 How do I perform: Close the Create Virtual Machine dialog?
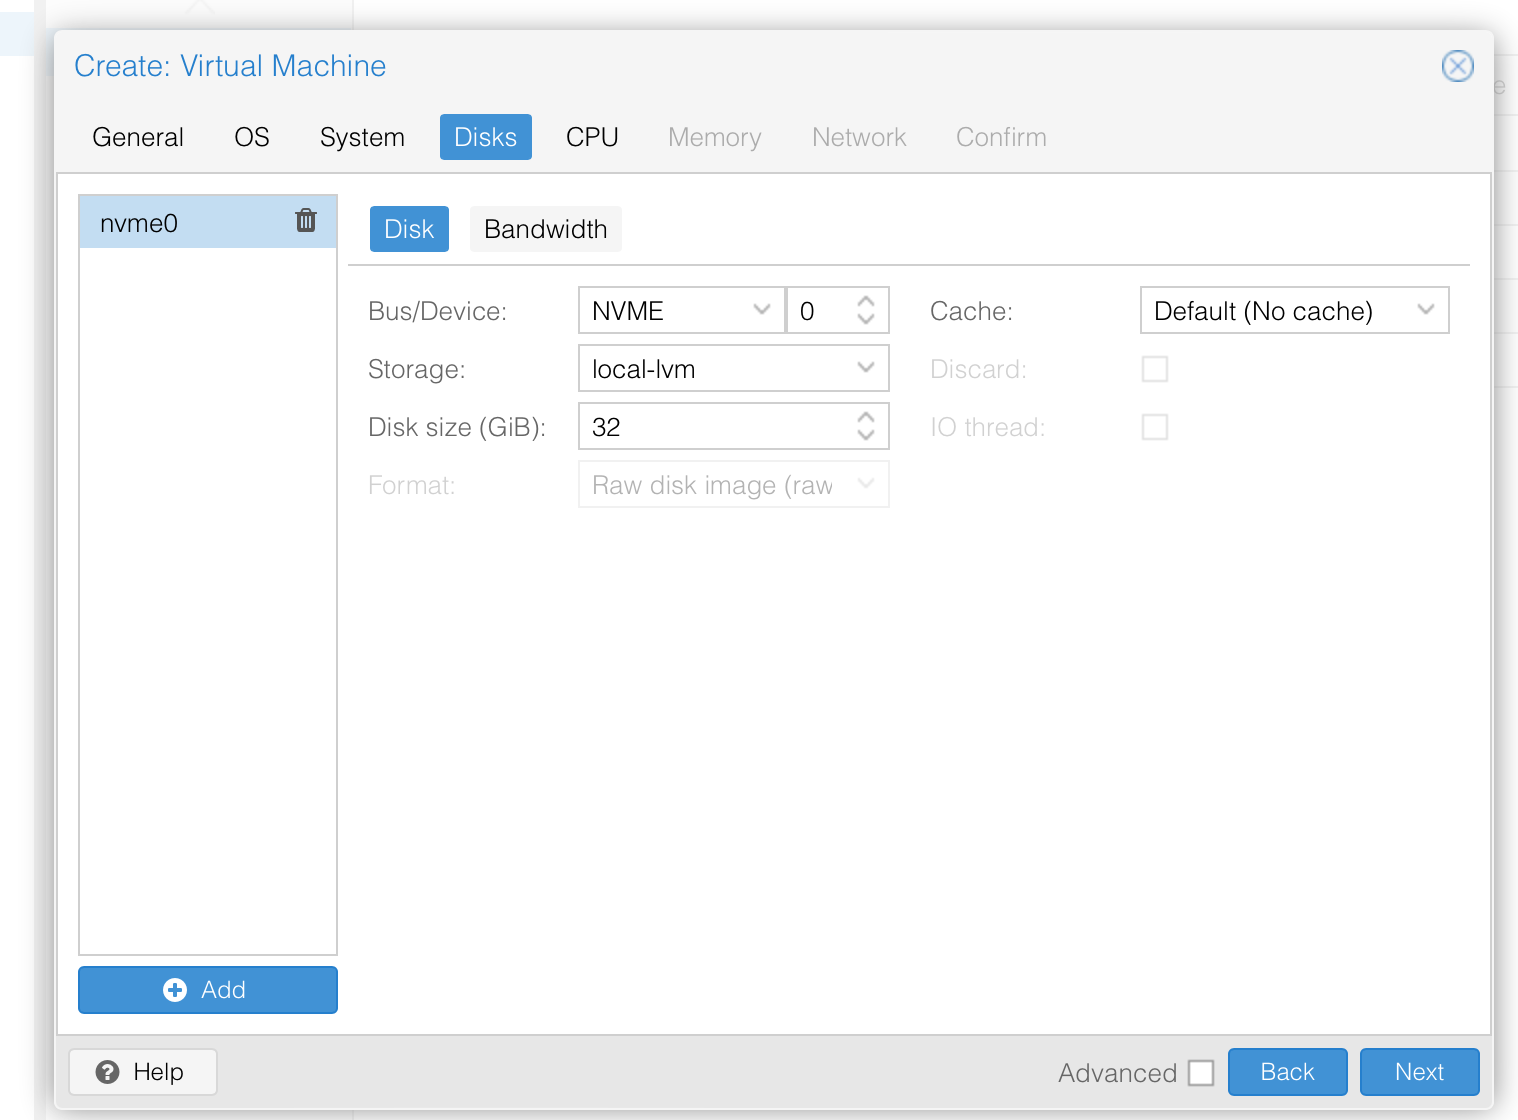1457,66
